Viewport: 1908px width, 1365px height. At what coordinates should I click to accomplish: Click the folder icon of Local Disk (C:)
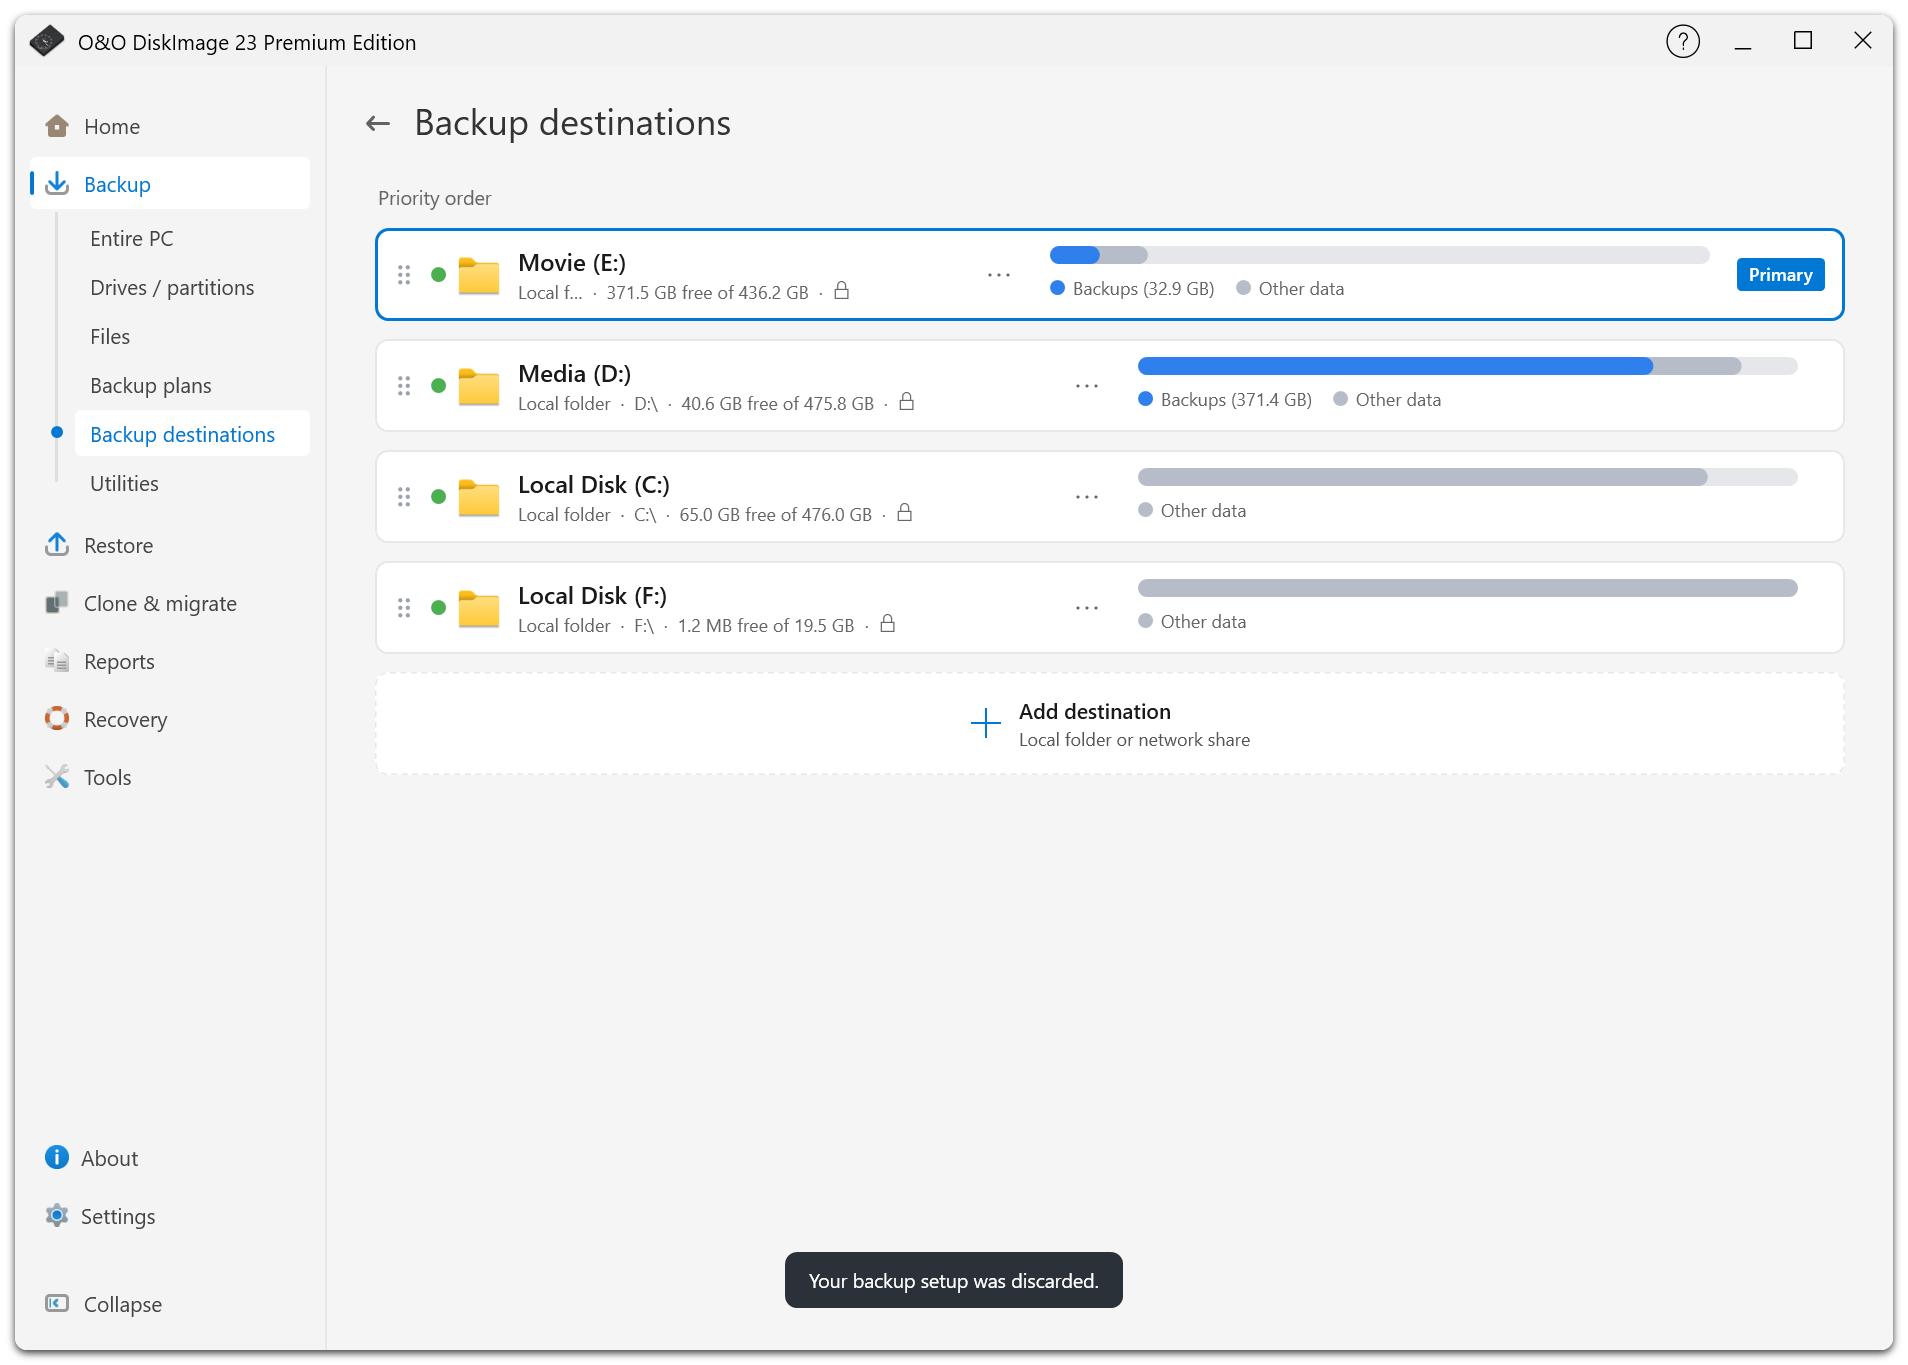click(x=479, y=498)
